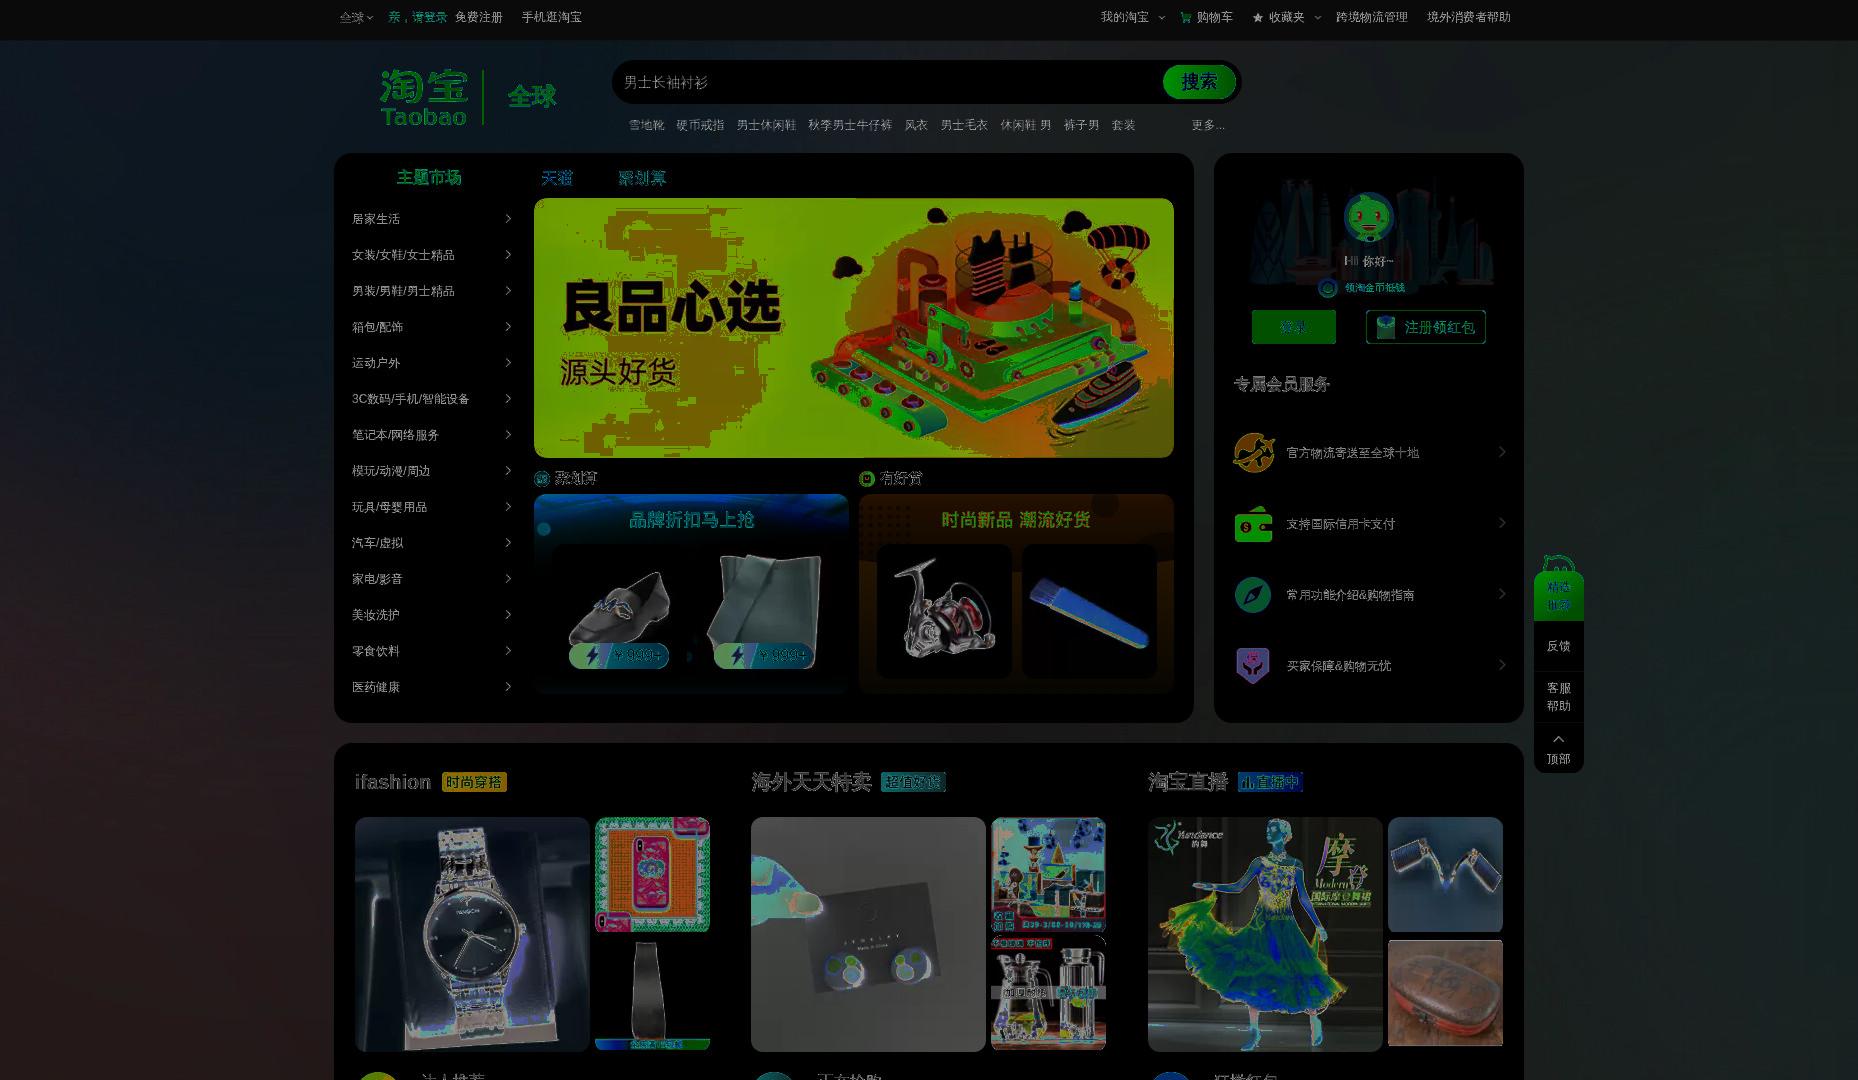
Task: Click the favorites star icon
Action: tap(1258, 17)
